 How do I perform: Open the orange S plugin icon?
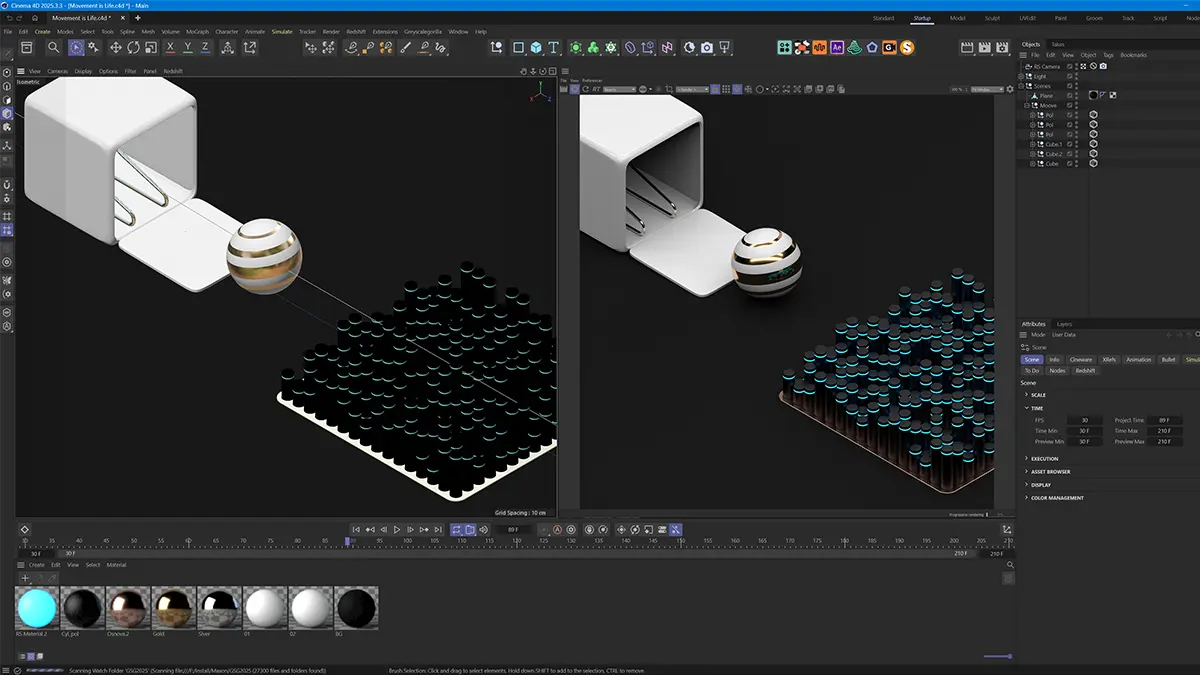907,47
